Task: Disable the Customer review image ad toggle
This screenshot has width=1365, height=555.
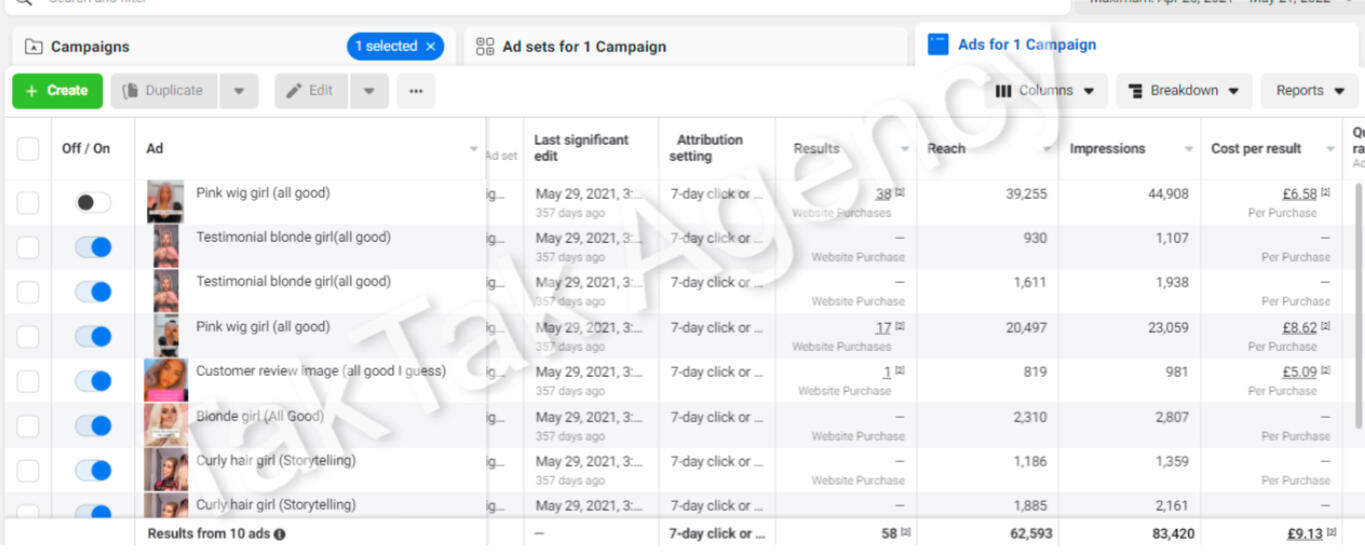Action: [x=93, y=381]
